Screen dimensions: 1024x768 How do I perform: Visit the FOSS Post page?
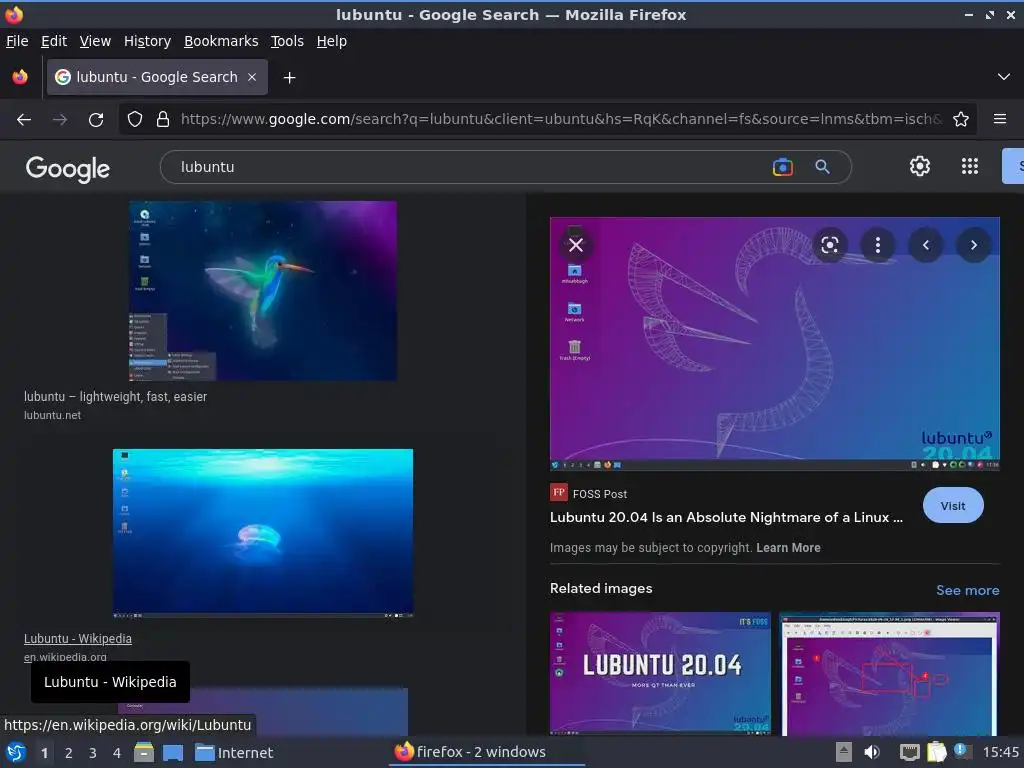tap(953, 505)
